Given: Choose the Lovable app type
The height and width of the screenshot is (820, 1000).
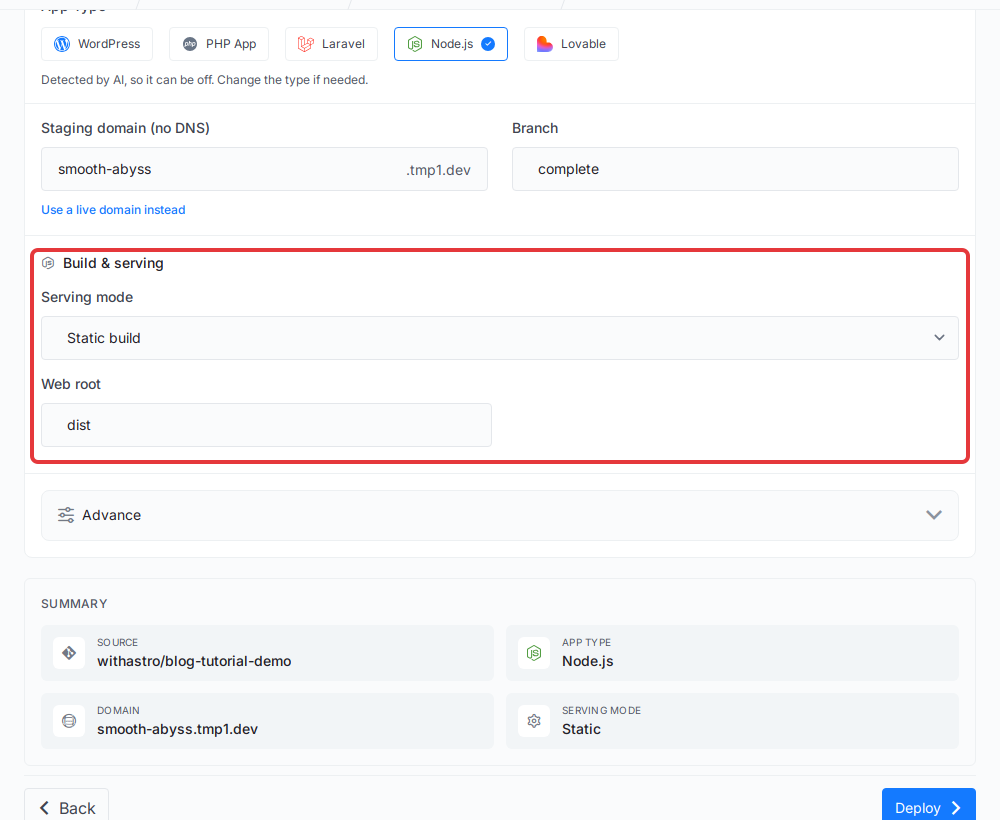Looking at the screenshot, I should [x=571, y=44].
